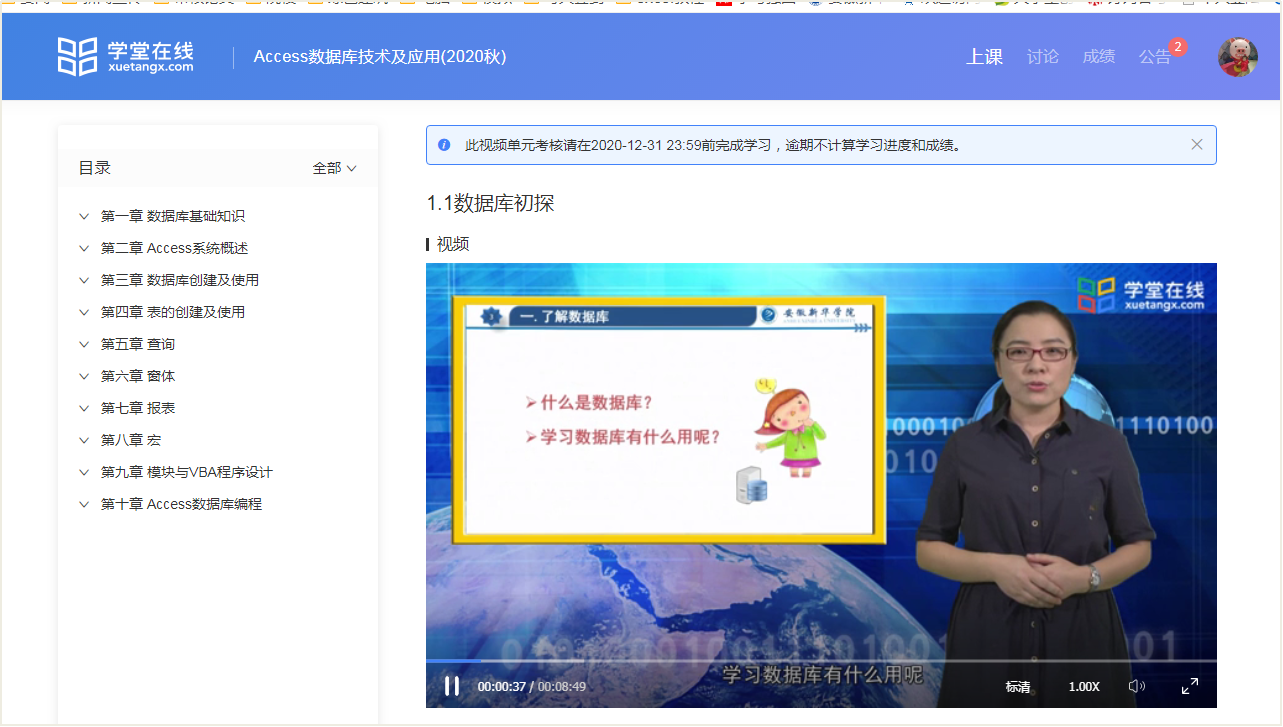Click the blue info icon in notice

pyautogui.click(x=444, y=145)
